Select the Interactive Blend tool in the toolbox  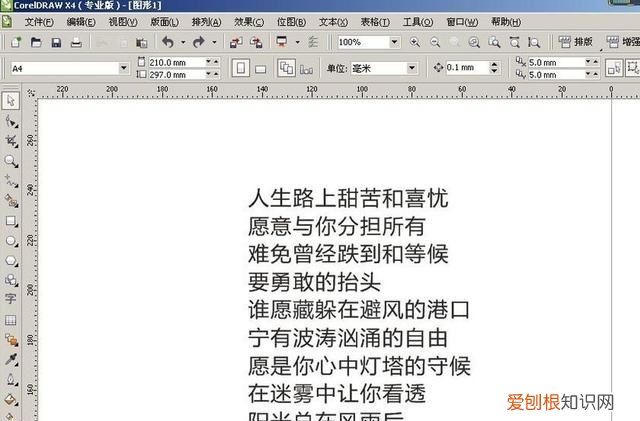point(11,340)
